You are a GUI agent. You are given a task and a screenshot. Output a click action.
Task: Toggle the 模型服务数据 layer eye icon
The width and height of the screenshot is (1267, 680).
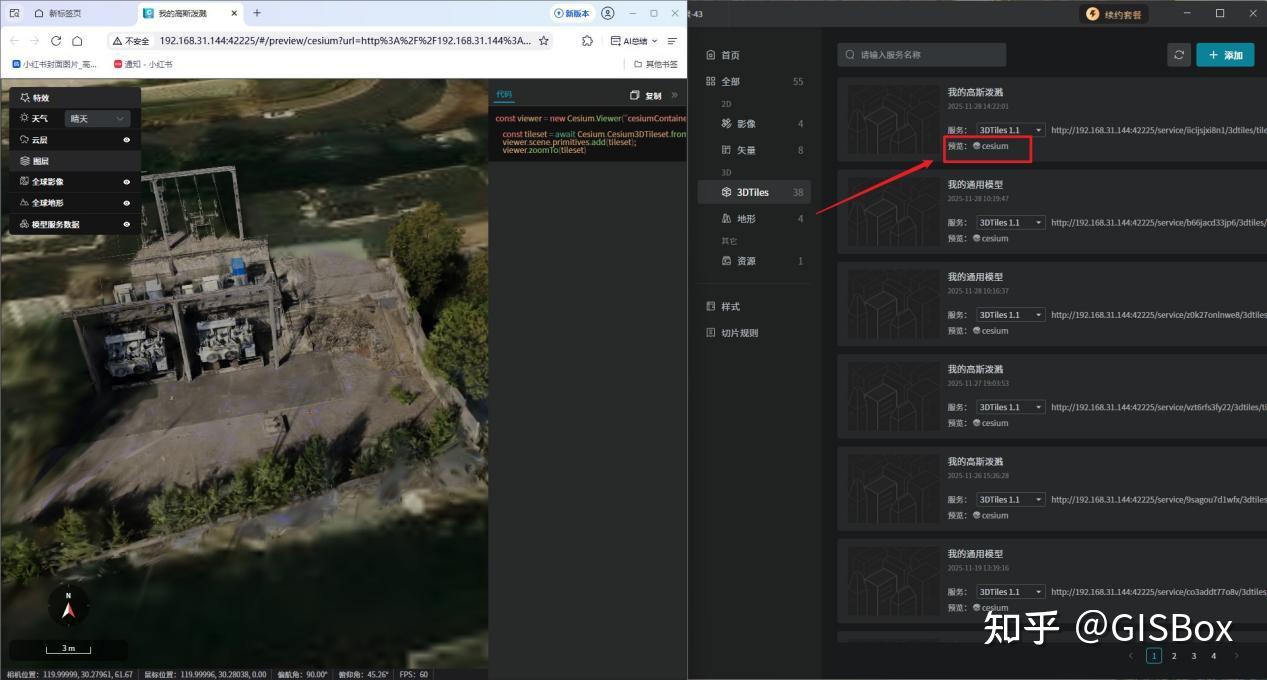[129, 224]
